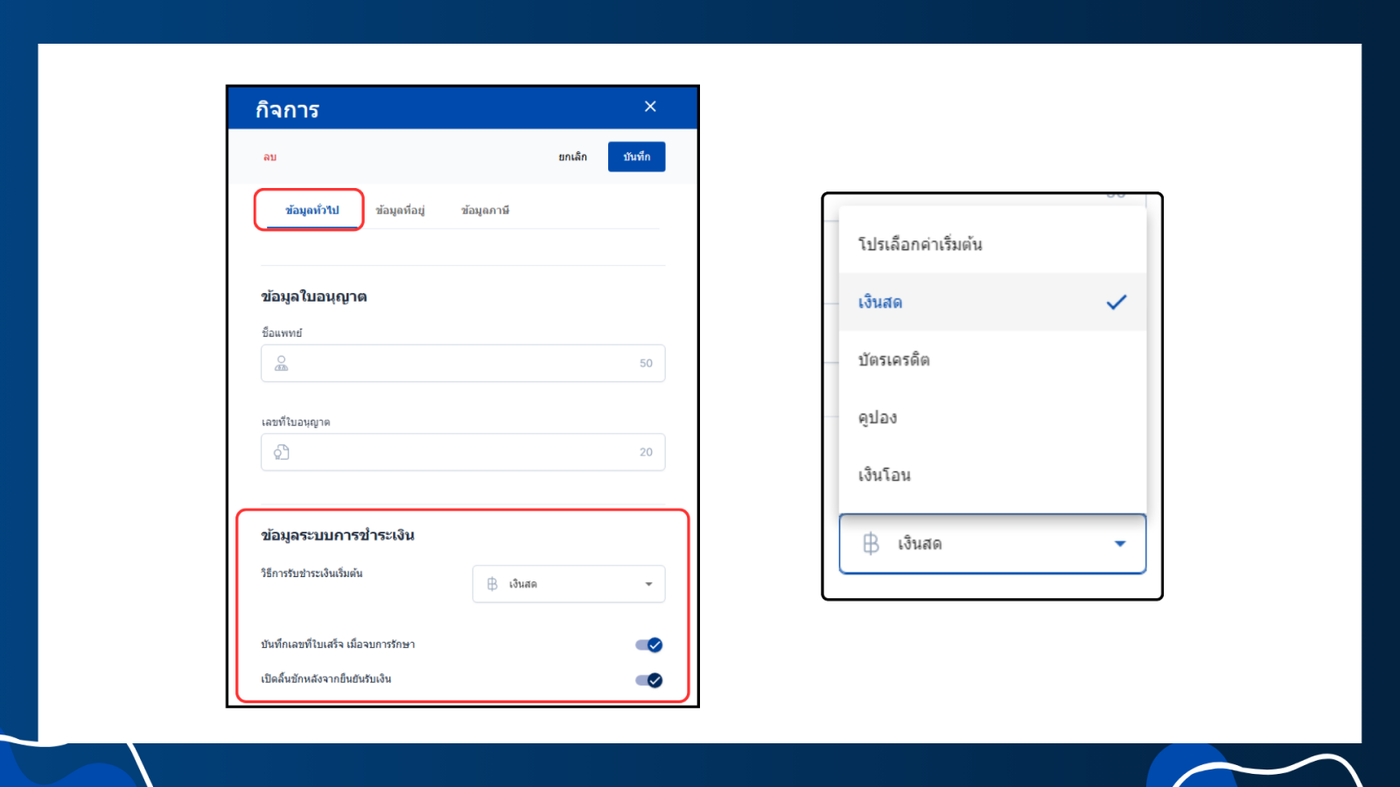Toggle บันทึกเลขที่ใบเสร็จ เมื่อจบการรักษา switch

click(649, 645)
